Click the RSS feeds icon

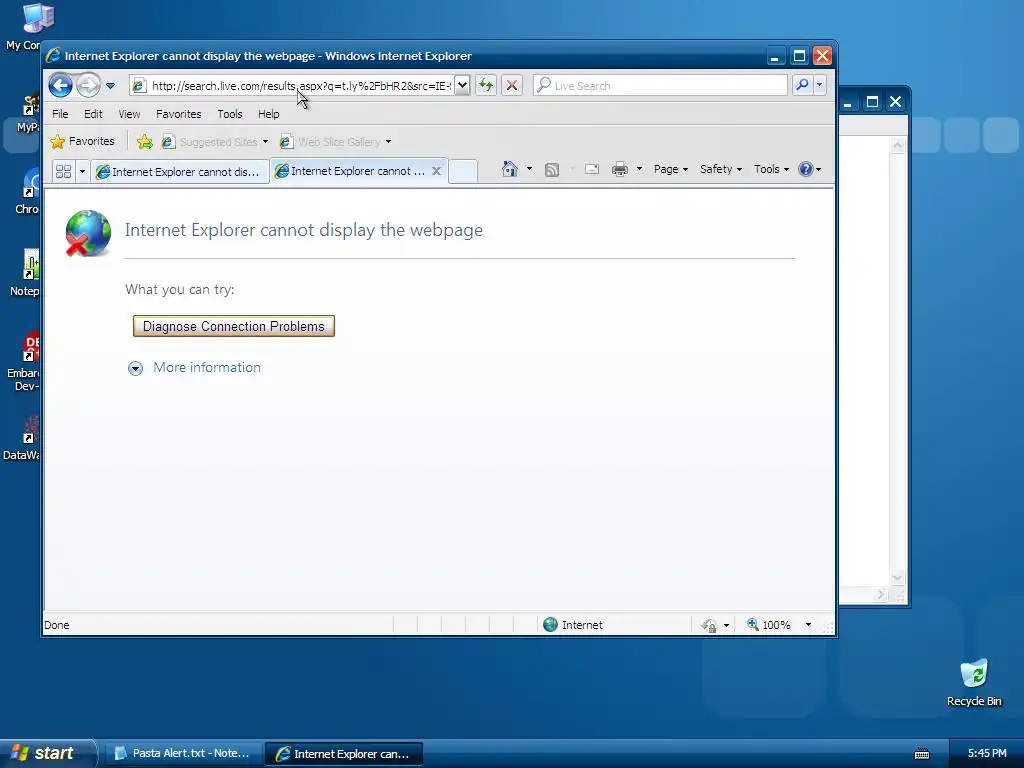pos(552,170)
